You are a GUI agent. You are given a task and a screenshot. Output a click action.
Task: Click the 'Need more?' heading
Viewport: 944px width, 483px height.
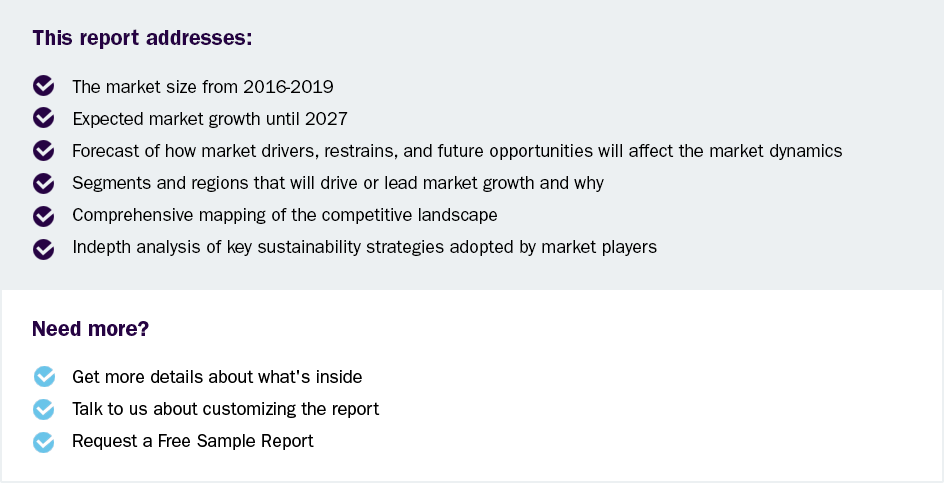(x=91, y=329)
